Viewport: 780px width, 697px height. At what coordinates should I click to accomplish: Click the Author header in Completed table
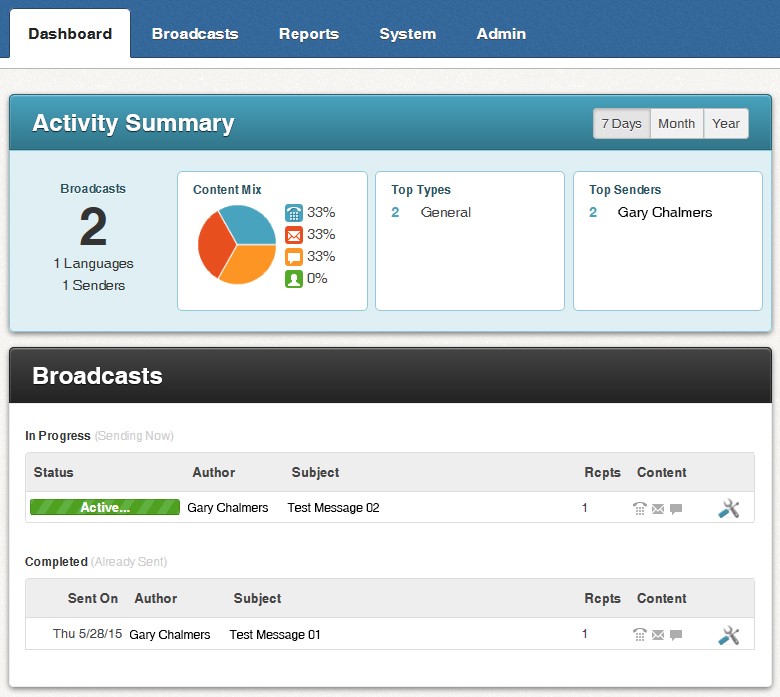156,598
